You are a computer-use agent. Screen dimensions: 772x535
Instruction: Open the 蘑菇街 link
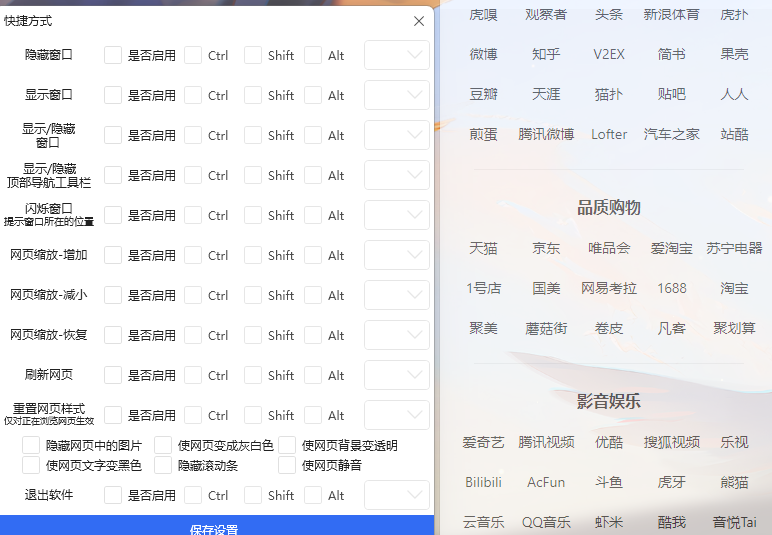click(546, 328)
